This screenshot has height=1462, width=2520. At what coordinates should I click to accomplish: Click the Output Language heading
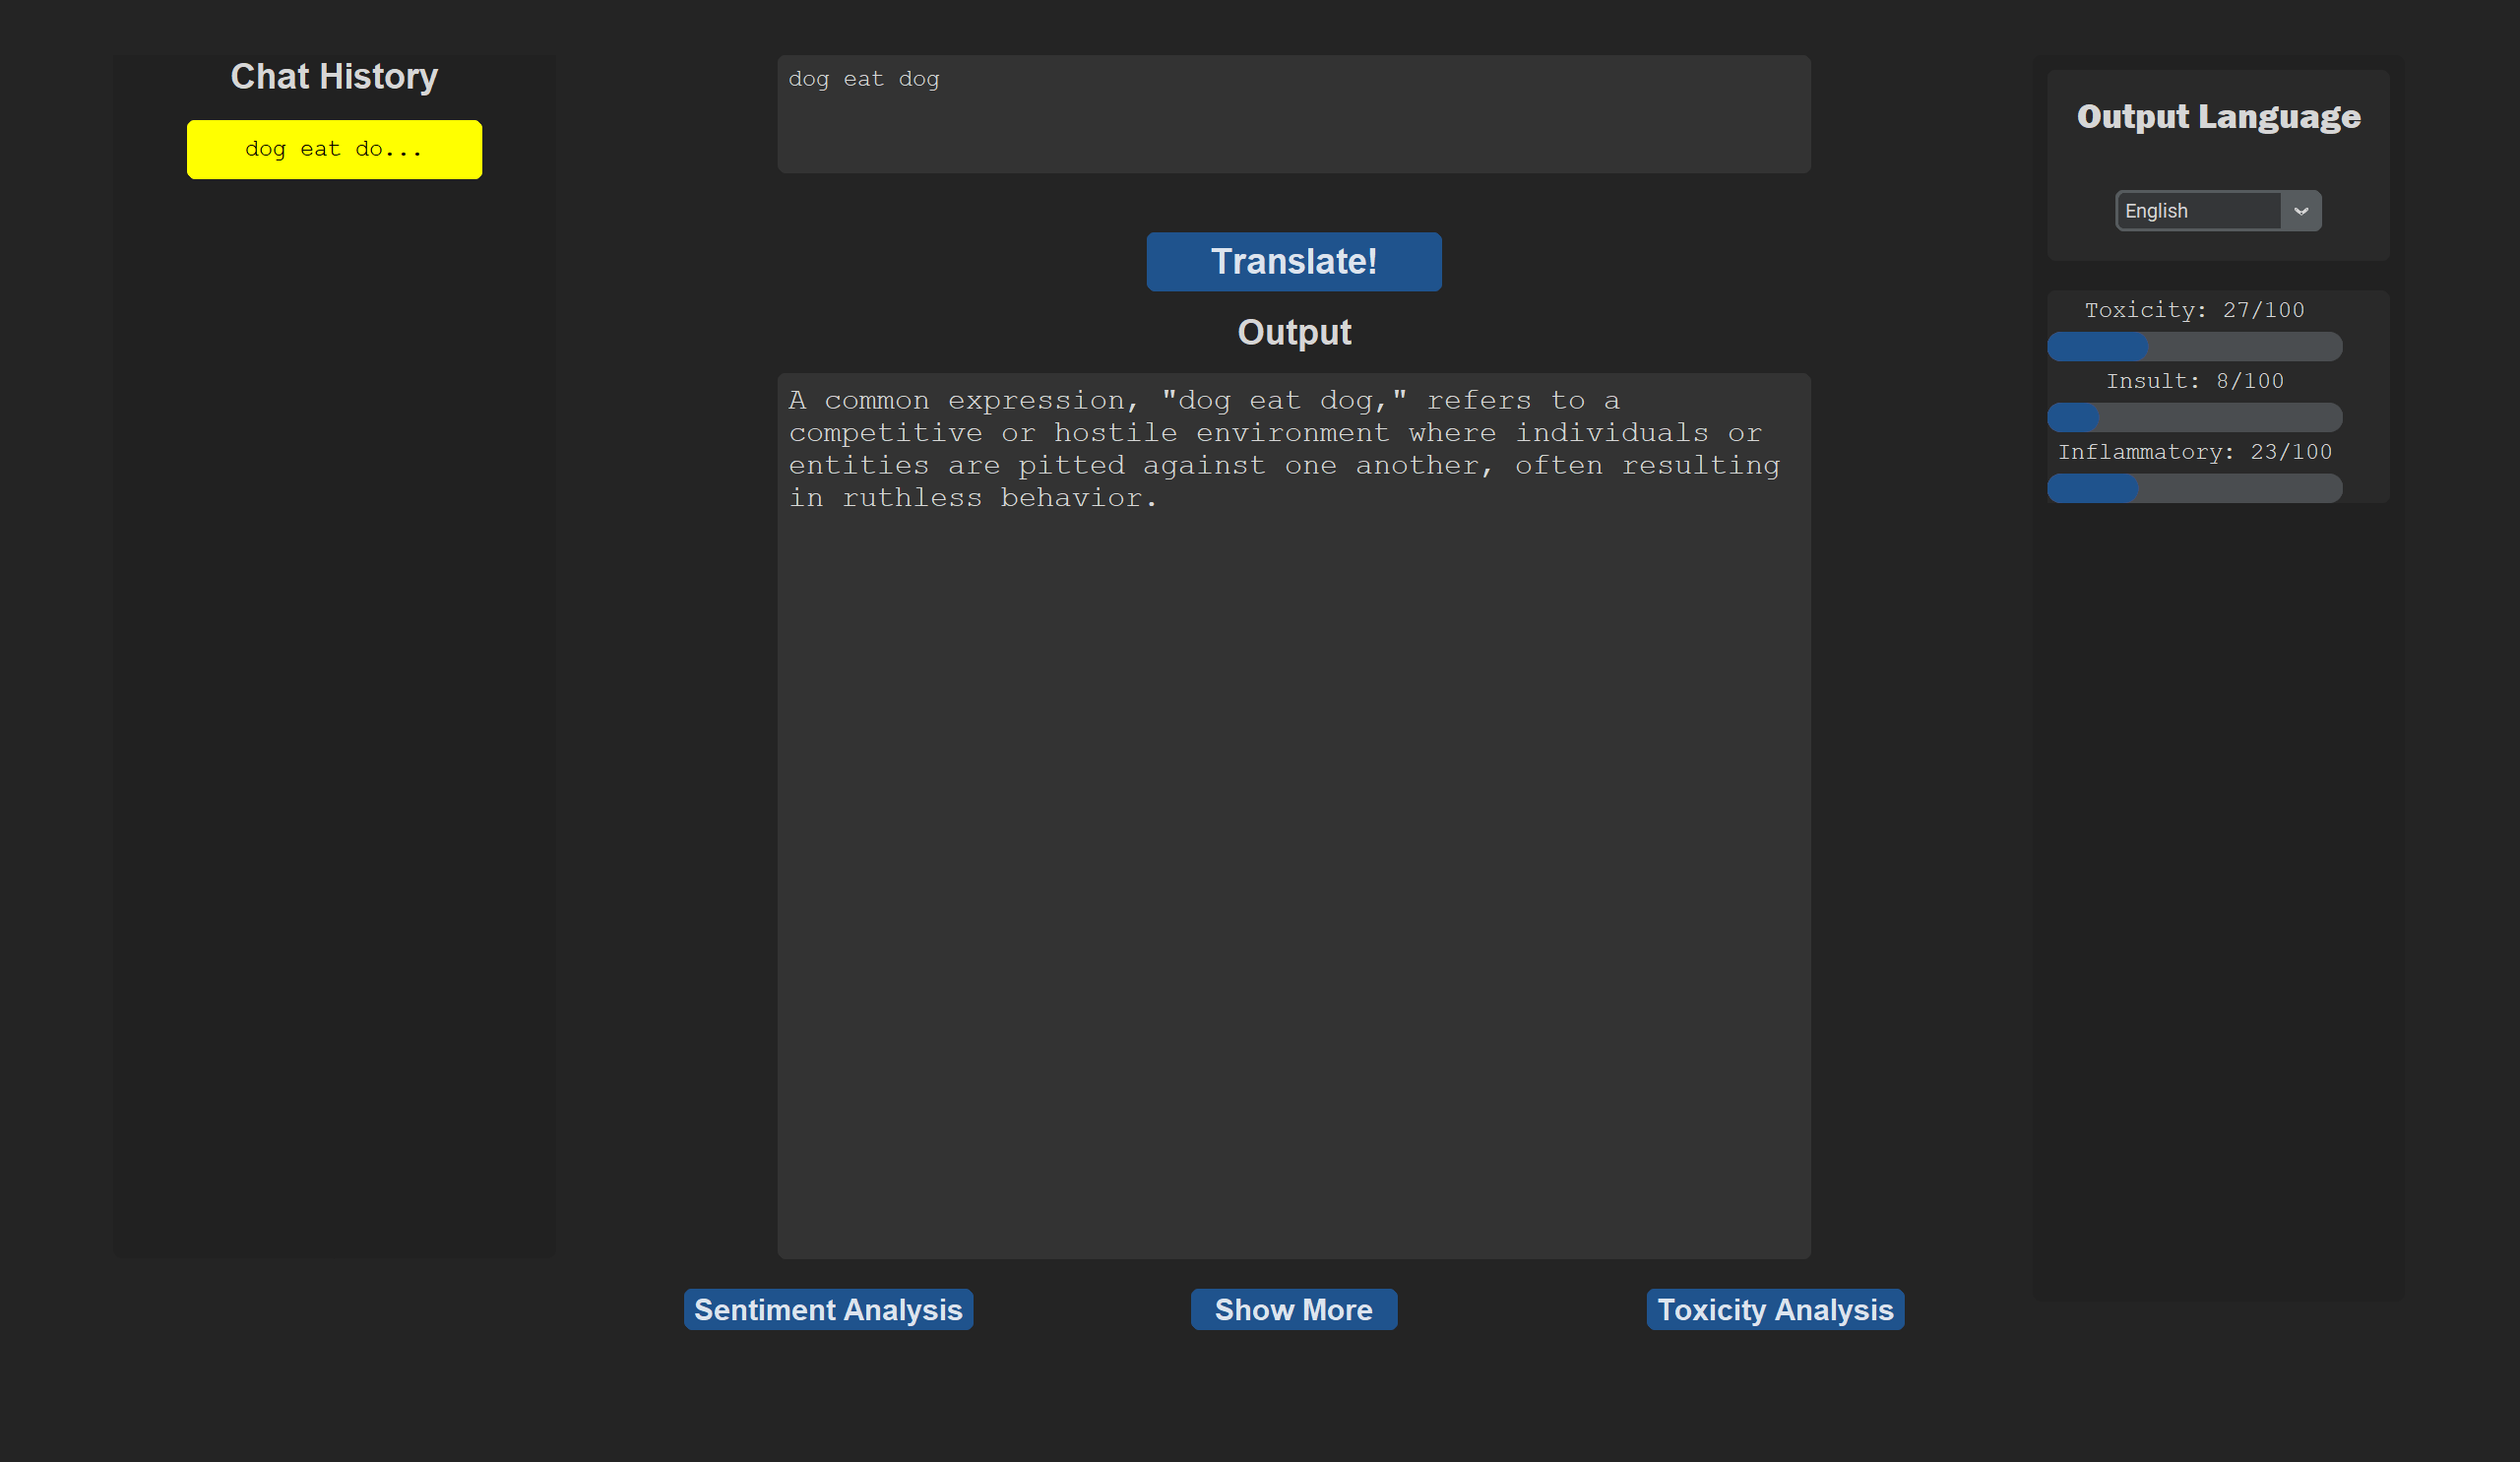[x=2218, y=117]
